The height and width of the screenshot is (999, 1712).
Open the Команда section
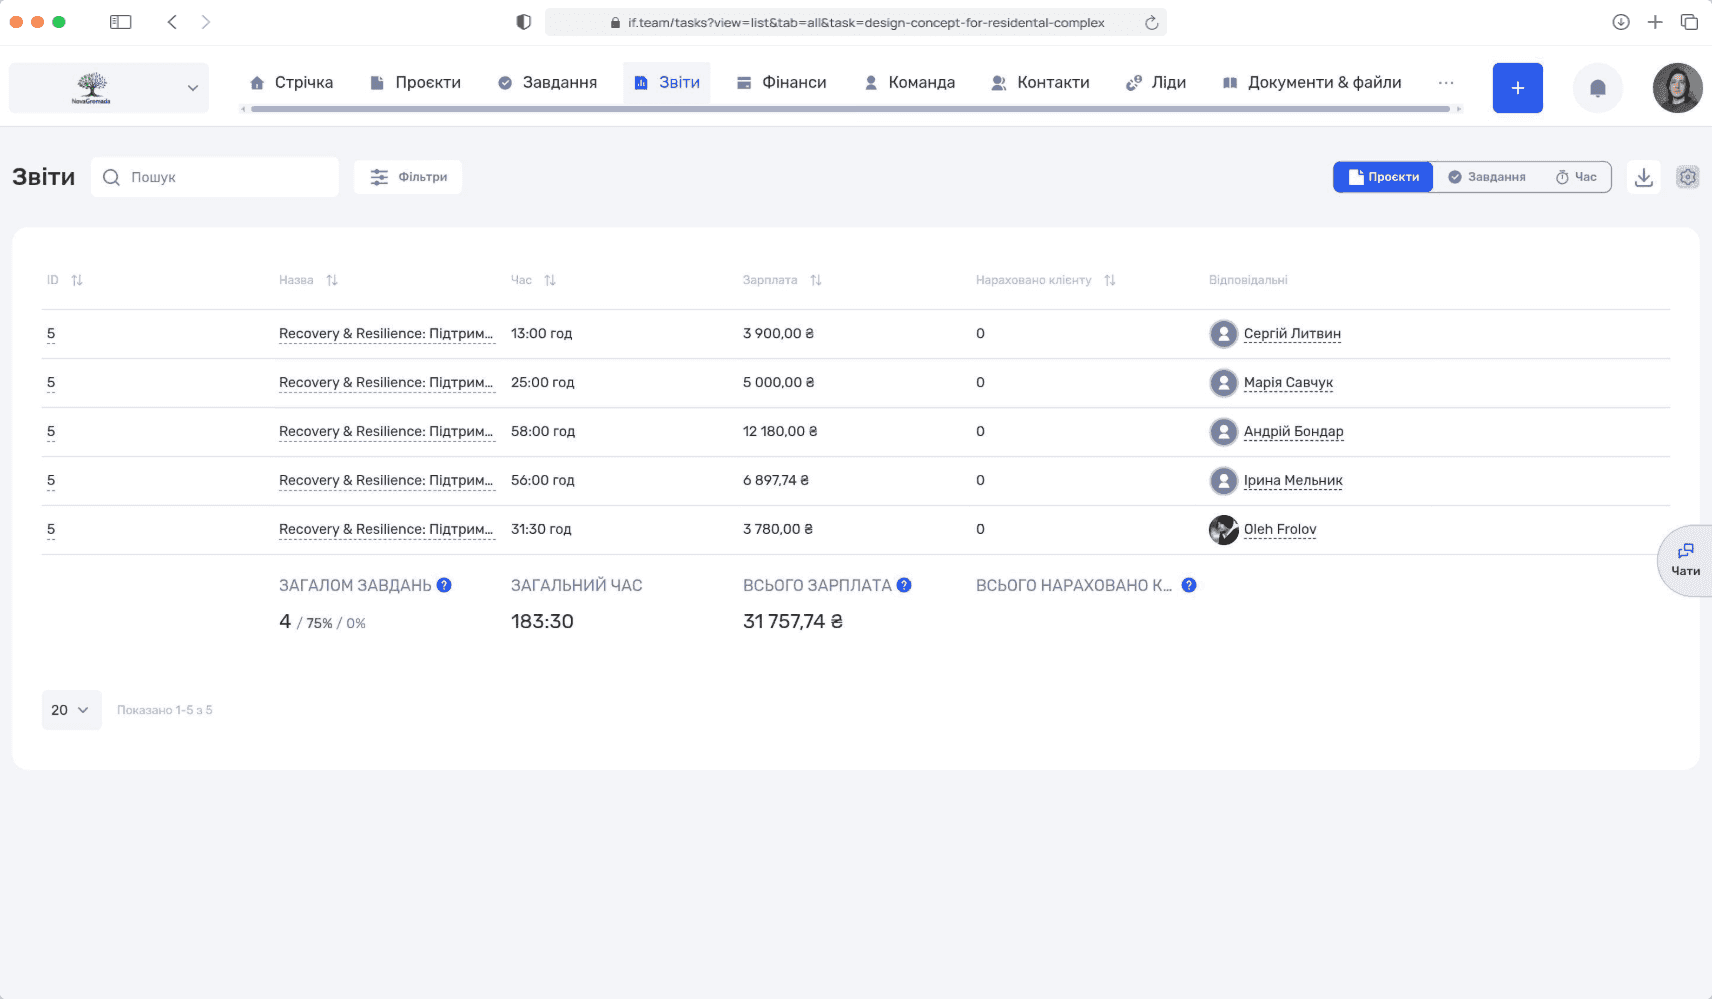pyautogui.click(x=909, y=83)
